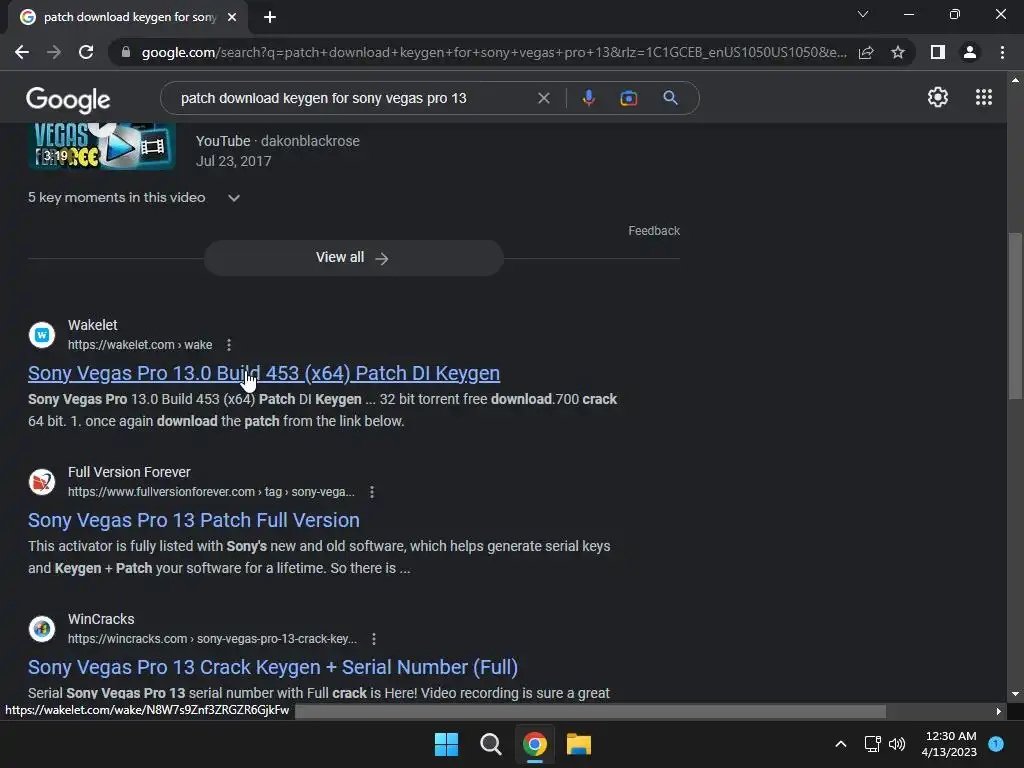Screen dimensions: 1024x768
Task: Open the tab search dropdown chevron
Action: click(863, 14)
